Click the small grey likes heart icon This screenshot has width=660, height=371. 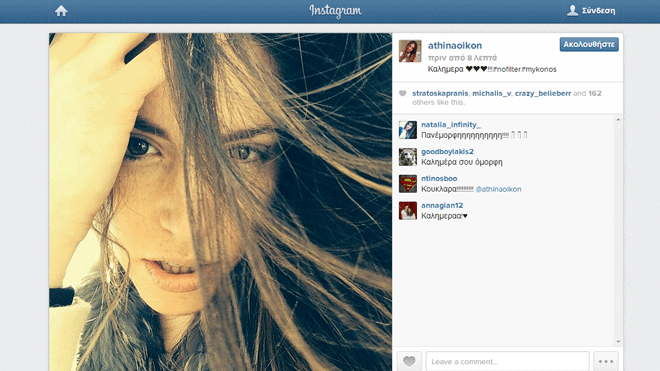pyautogui.click(x=402, y=93)
